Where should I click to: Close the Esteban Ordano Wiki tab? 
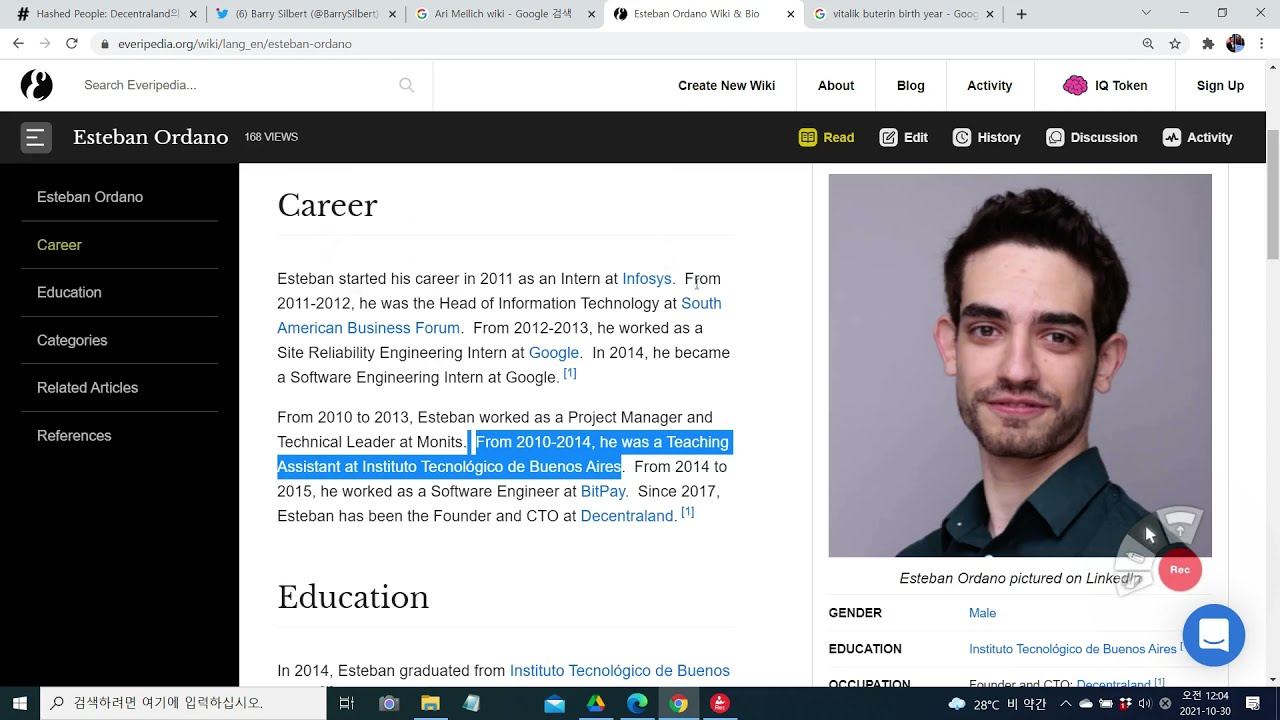[791, 14]
